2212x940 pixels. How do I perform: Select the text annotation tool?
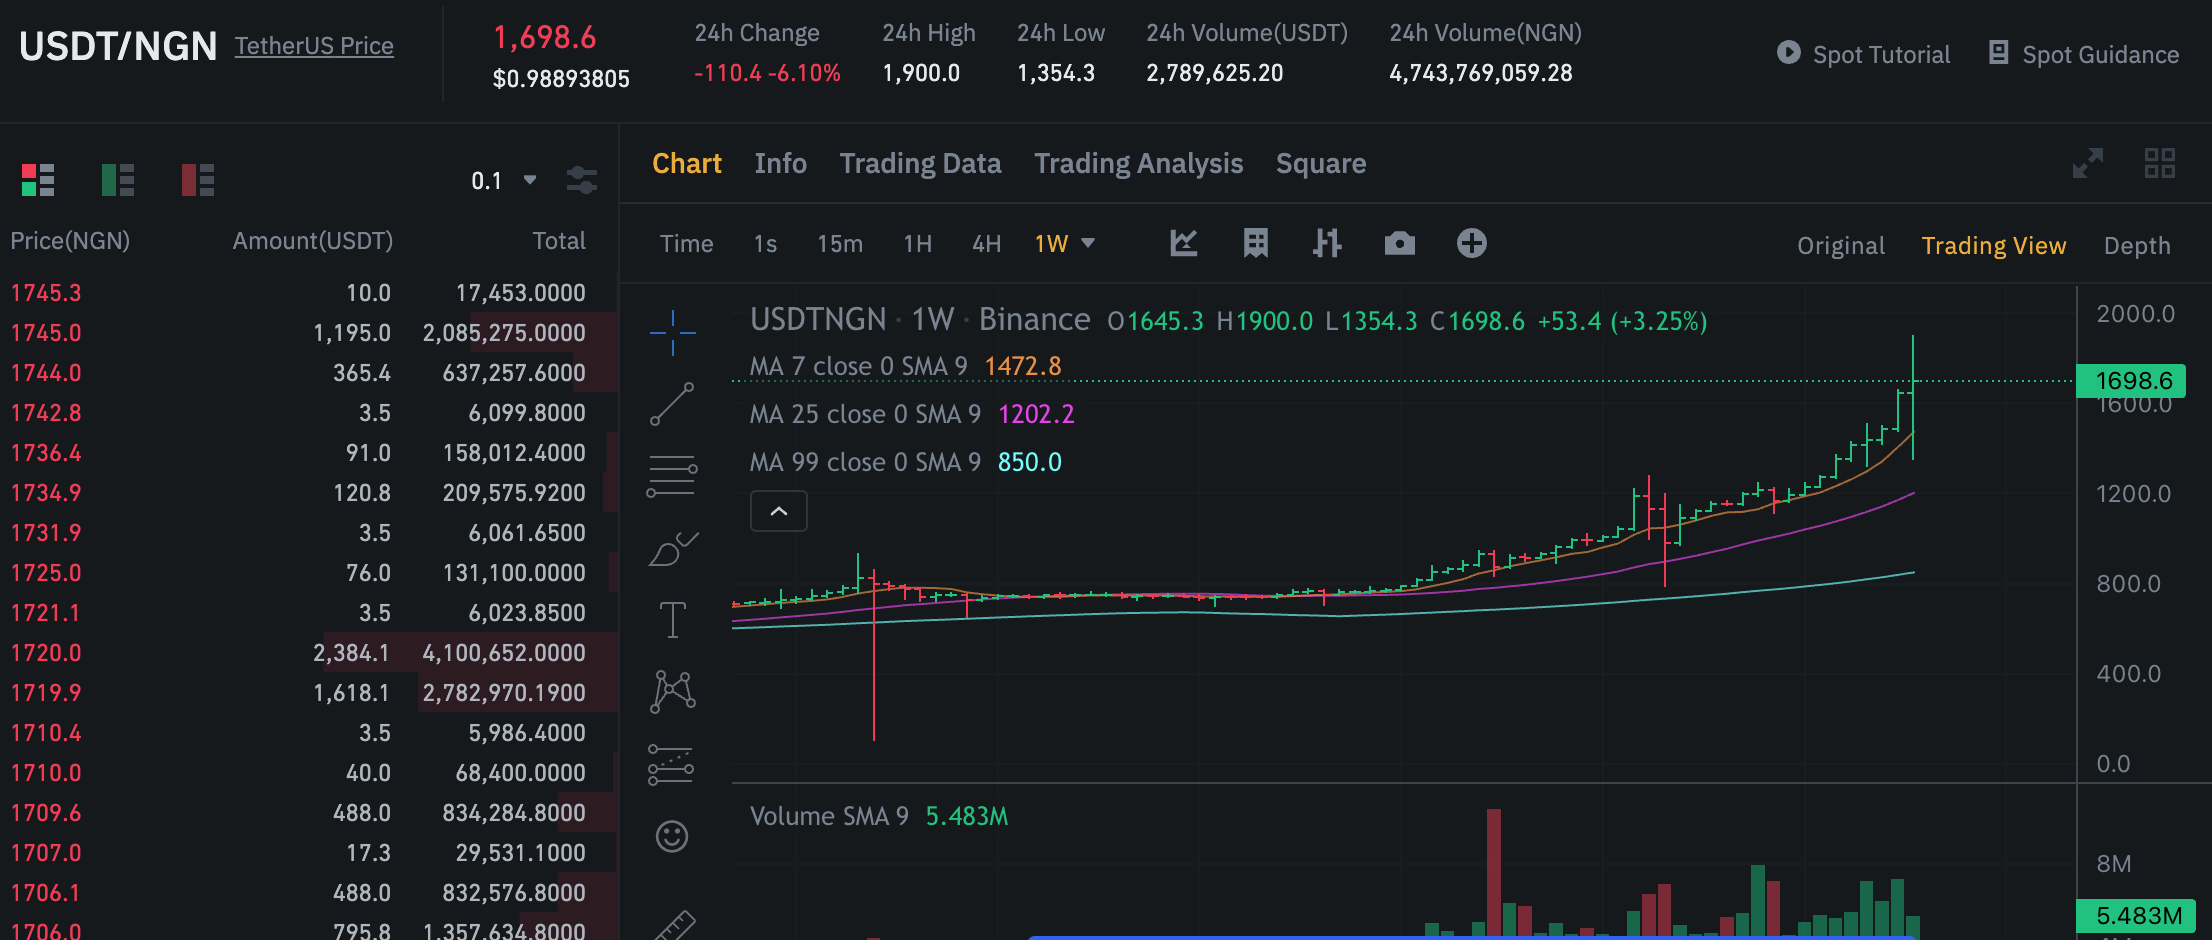[x=672, y=619]
